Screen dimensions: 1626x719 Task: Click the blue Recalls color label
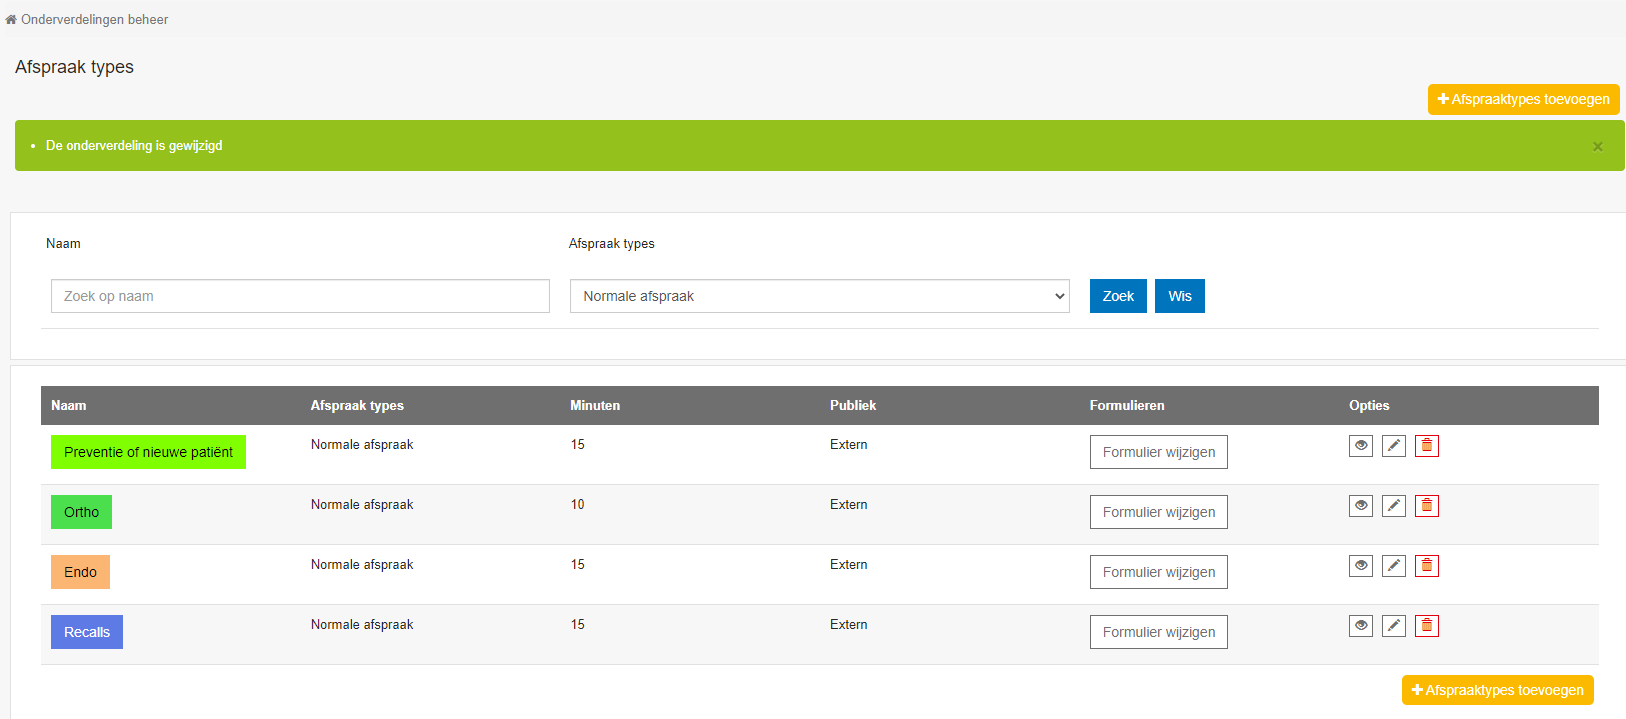(87, 632)
